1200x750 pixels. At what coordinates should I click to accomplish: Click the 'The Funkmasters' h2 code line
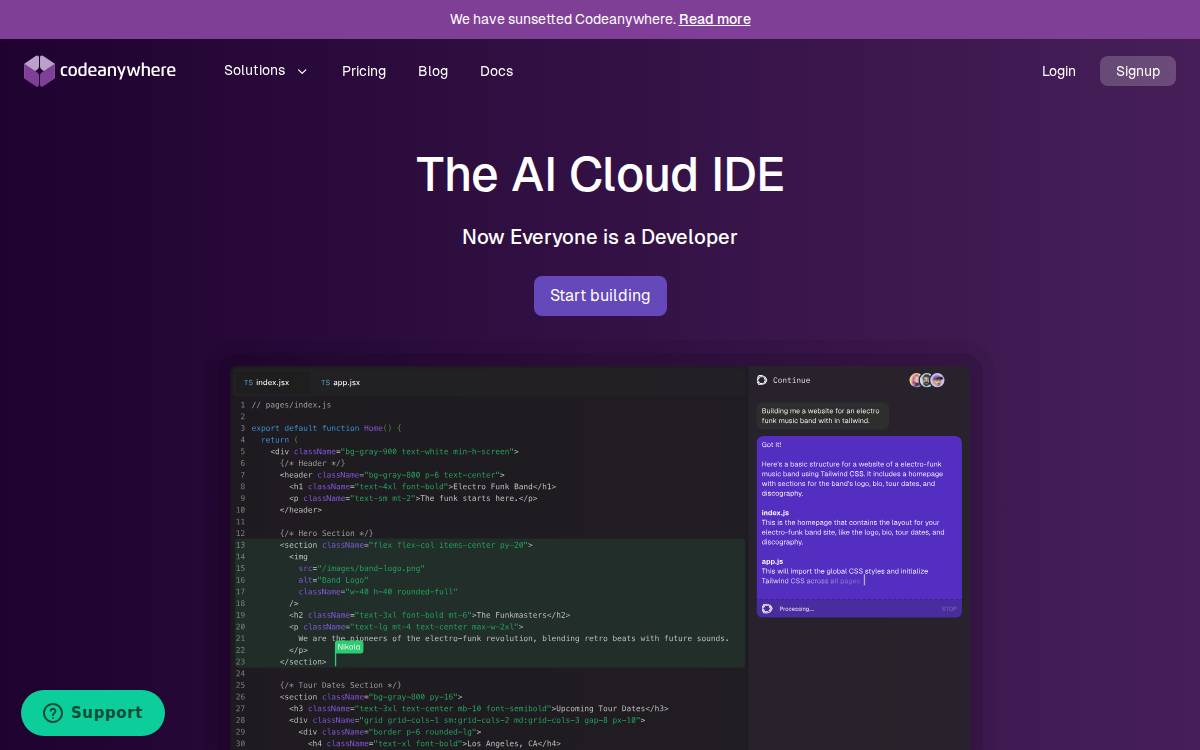point(429,615)
